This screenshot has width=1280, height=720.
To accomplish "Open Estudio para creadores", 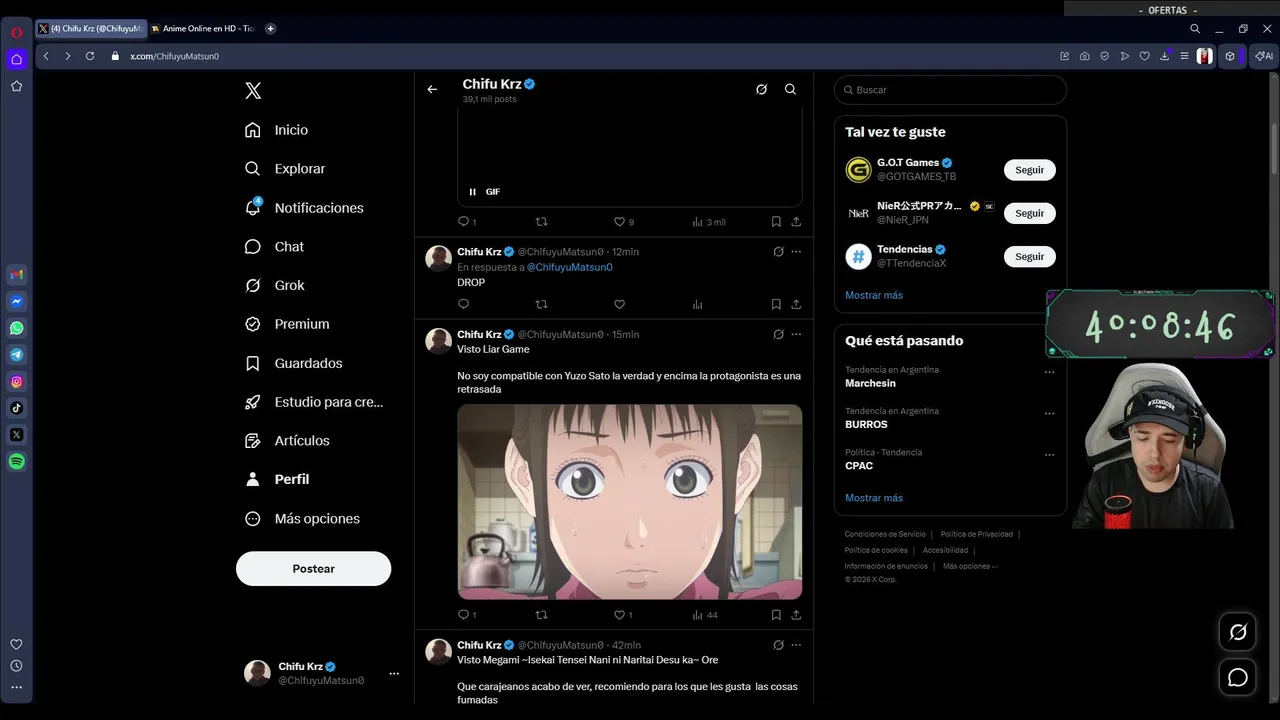I will tap(314, 402).
